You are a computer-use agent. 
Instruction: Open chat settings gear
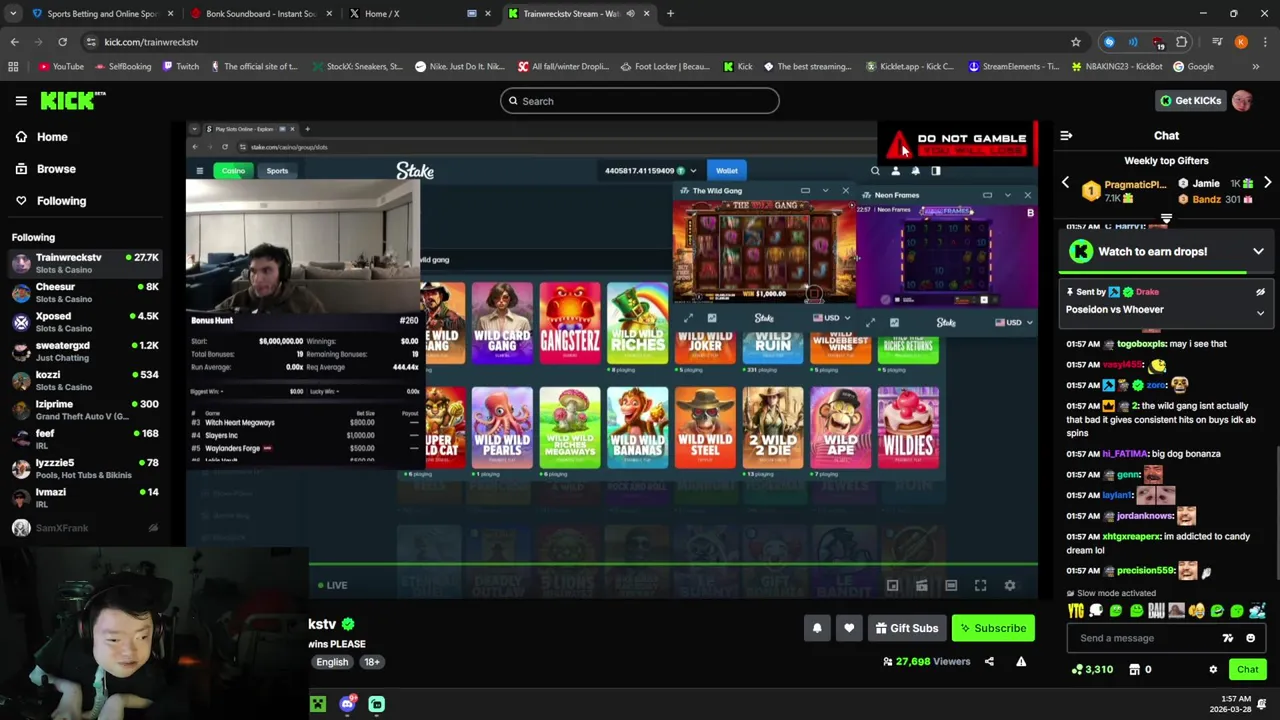(1213, 669)
